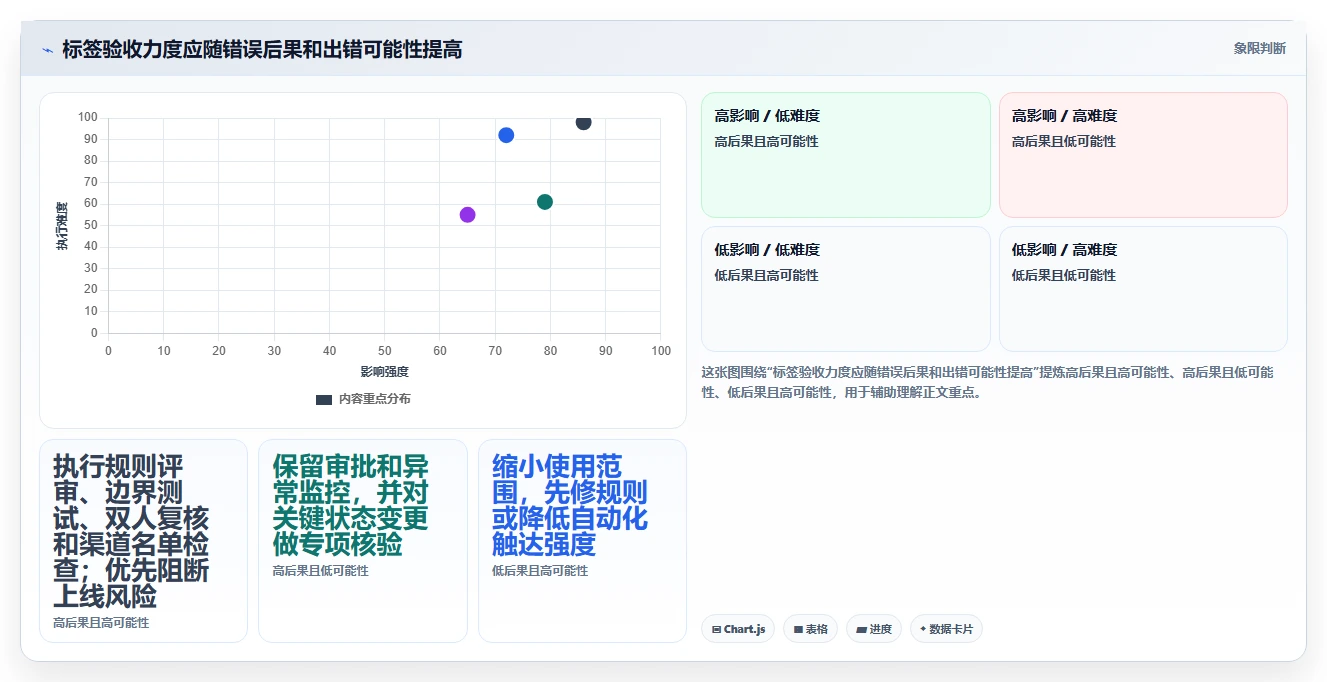The image size is (1327, 682).
Task: Select the 高影响 / 高难度 quadrant card
Action: pyautogui.click(x=1143, y=155)
